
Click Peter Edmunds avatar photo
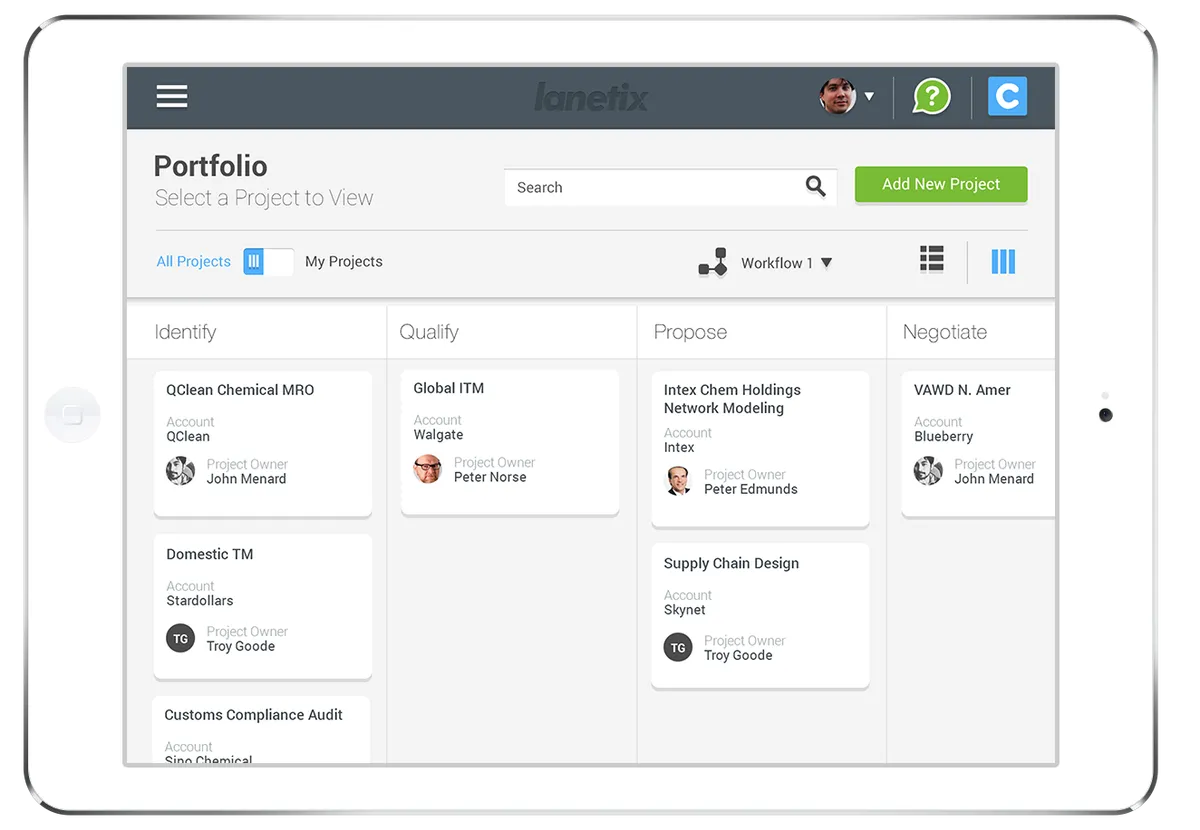click(678, 481)
